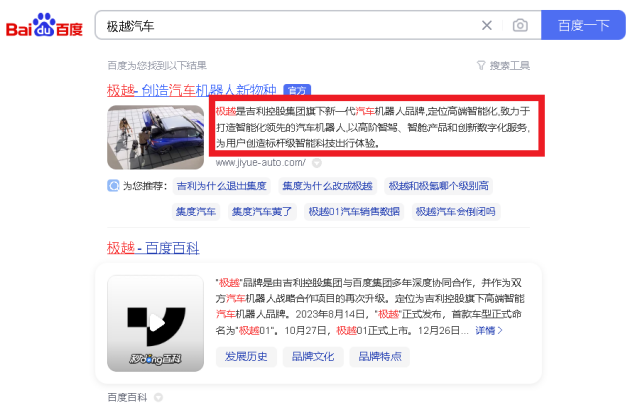Clear the search box with the X icon
The image size is (640, 403).
(x=487, y=26)
